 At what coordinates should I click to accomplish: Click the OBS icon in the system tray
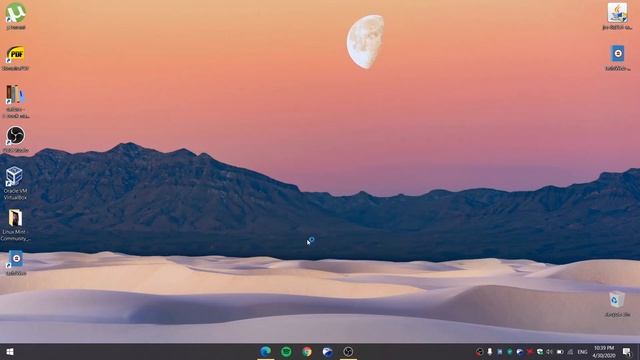point(480,352)
